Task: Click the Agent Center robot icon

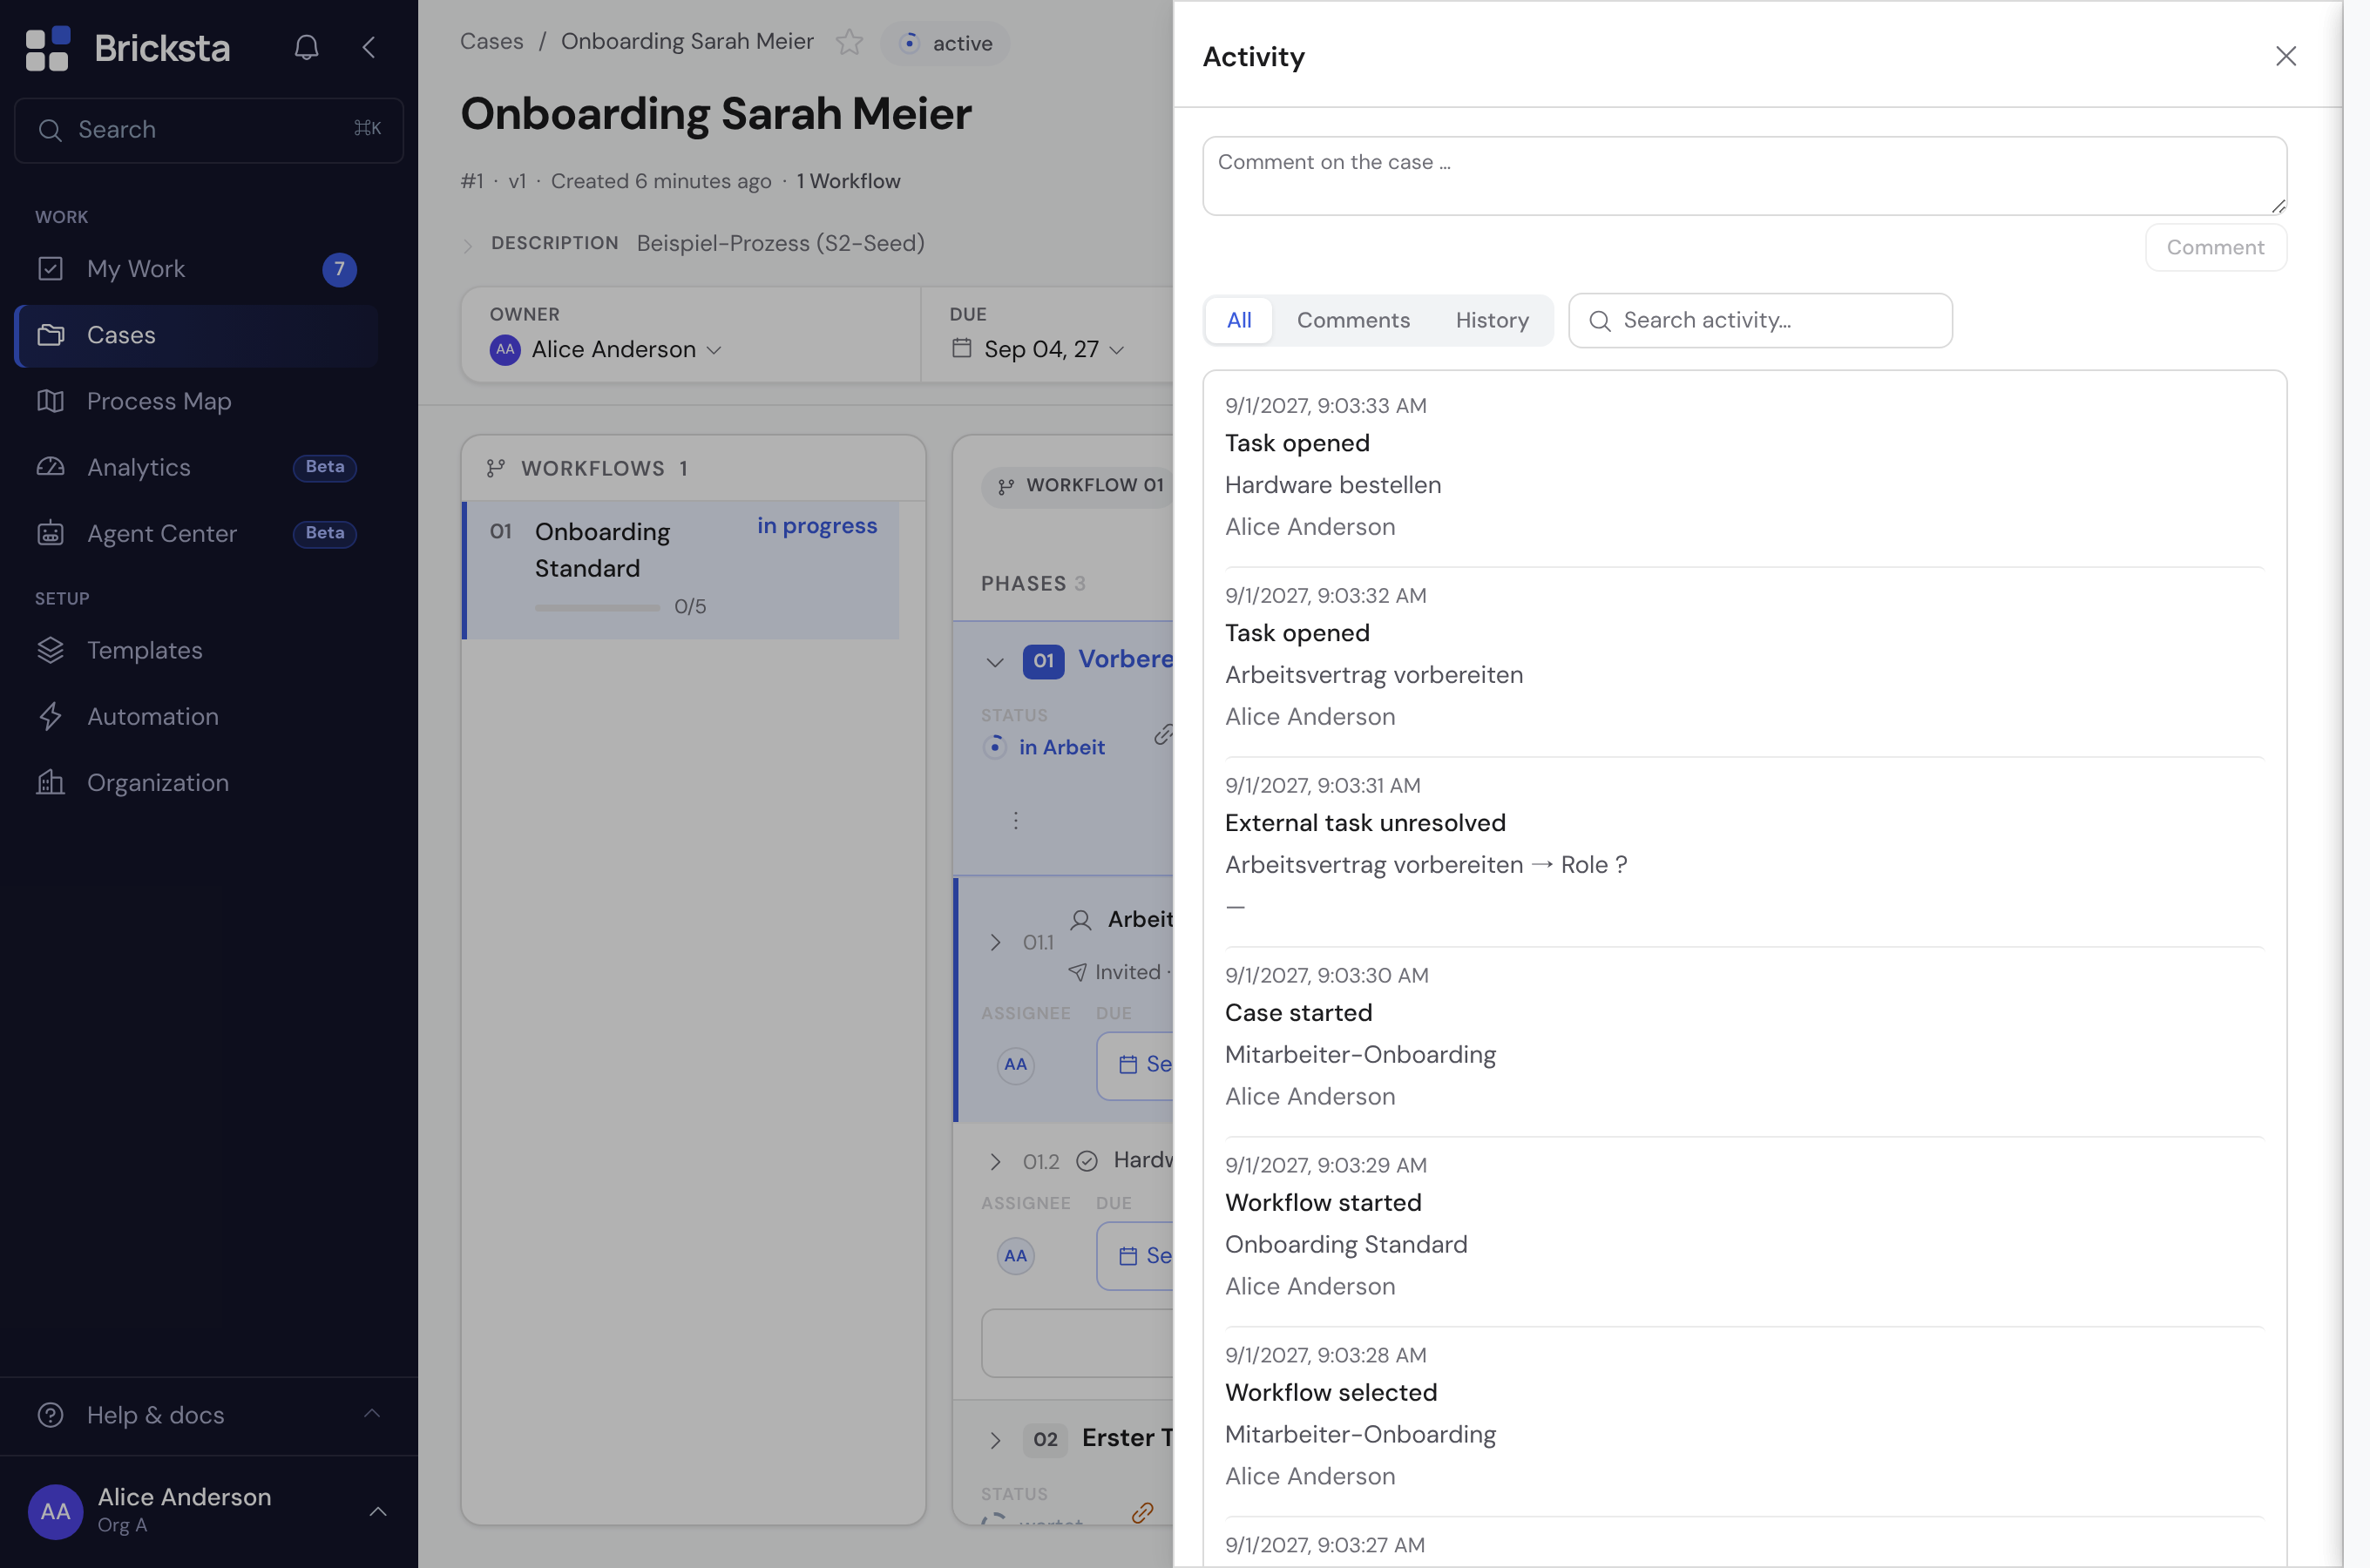Action: [50, 534]
